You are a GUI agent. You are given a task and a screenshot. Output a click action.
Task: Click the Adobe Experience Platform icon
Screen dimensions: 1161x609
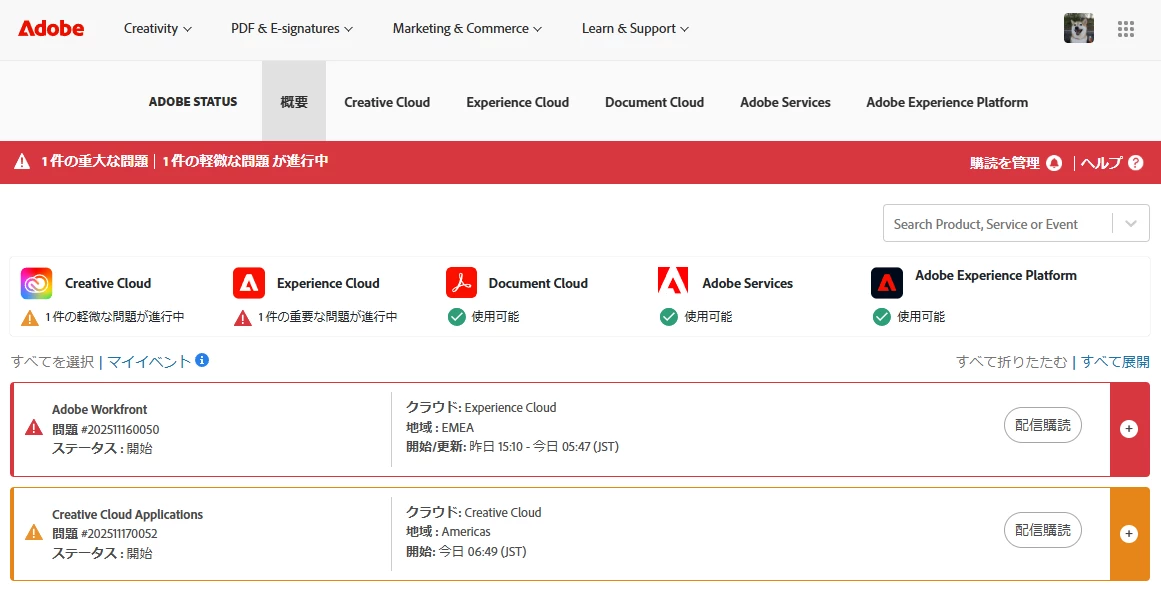(x=886, y=283)
